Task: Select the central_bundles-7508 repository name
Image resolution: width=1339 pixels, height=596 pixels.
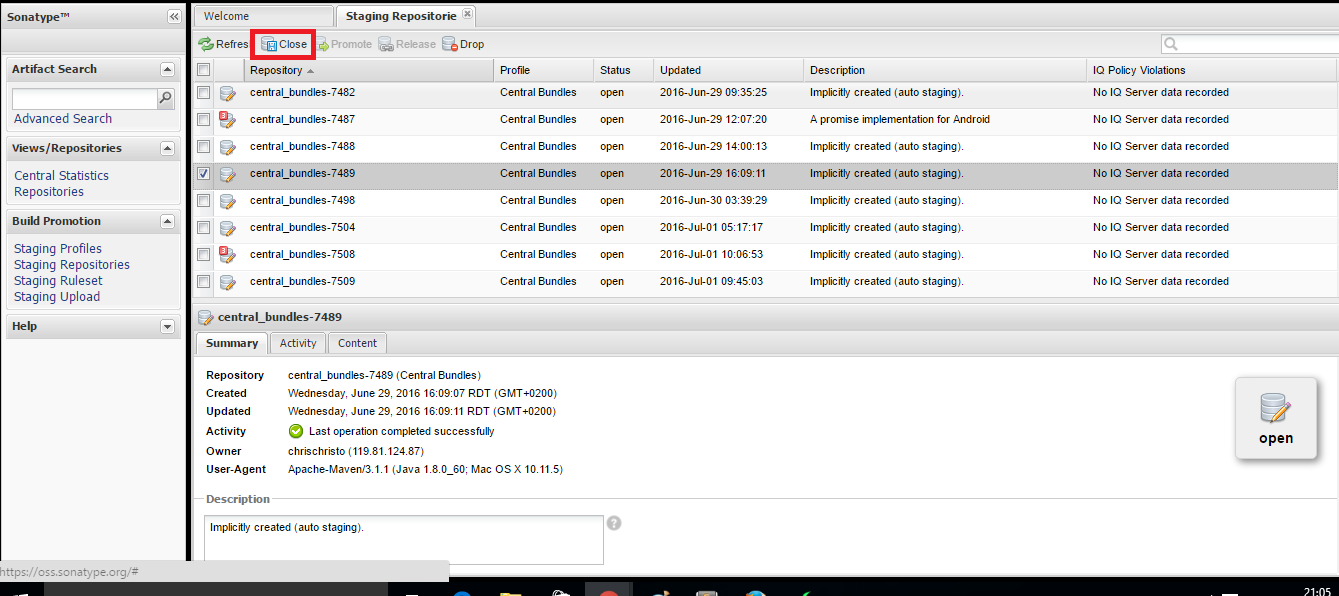Action: pos(302,255)
